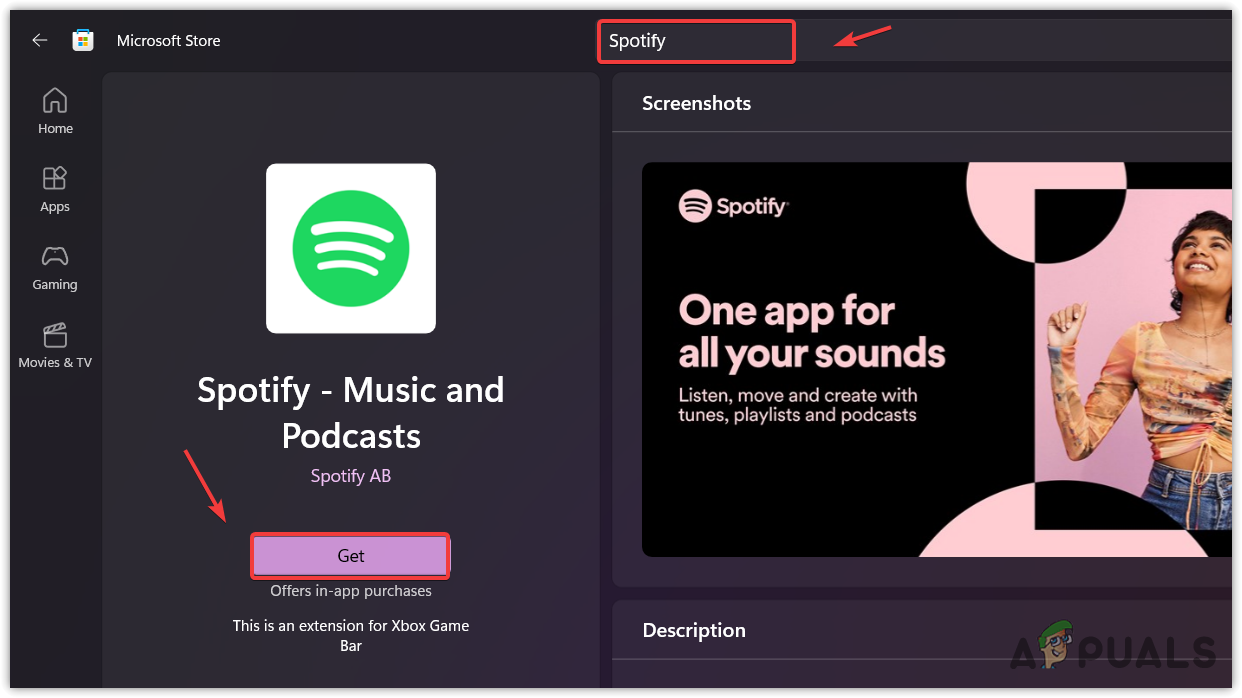Switch to Movies & TV section
The height and width of the screenshot is (698, 1242).
[55, 345]
